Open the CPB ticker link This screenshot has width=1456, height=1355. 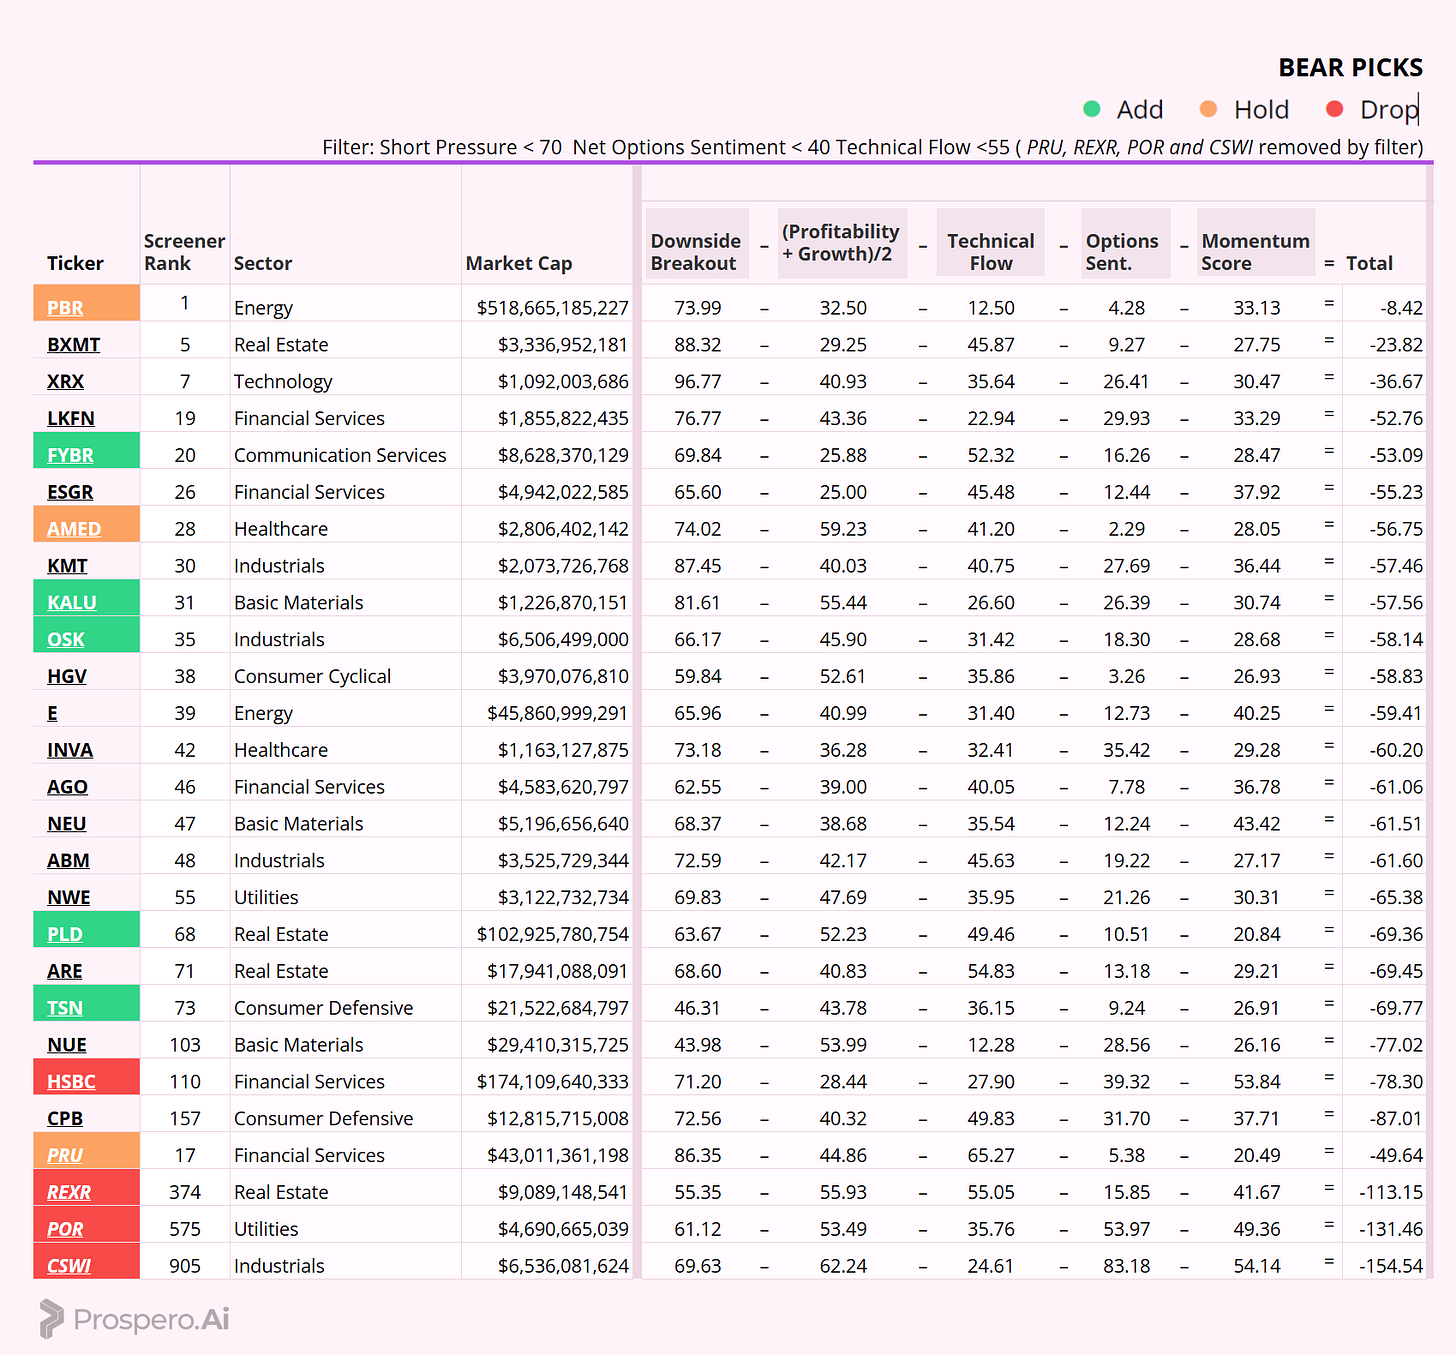click(x=65, y=1119)
